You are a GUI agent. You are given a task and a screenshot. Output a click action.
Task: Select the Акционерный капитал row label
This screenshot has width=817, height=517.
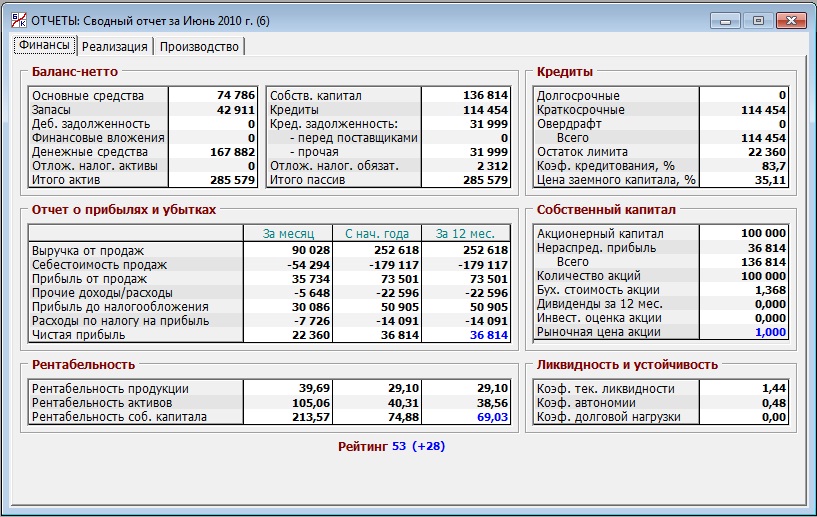click(600, 234)
